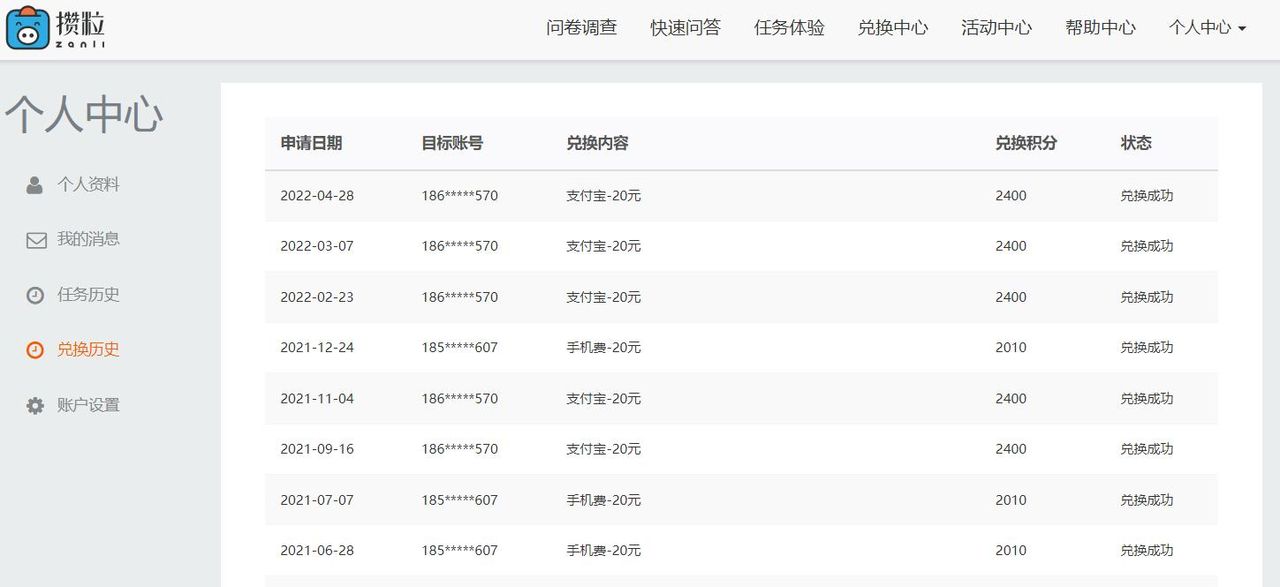Go to 兑换中心

pyautogui.click(x=893, y=28)
